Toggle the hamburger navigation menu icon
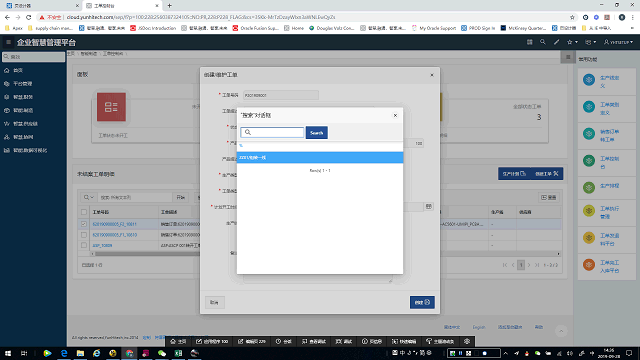Screen dimensions: 640x360 pyautogui.click(x=8, y=42)
